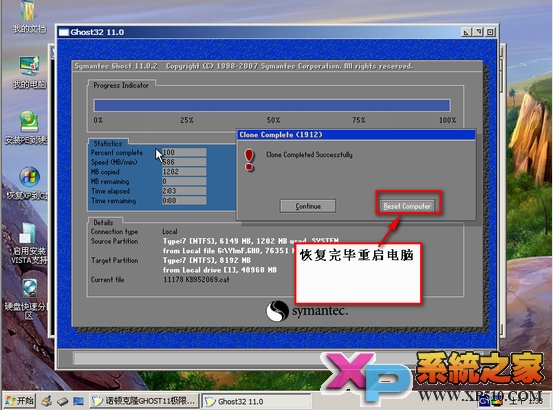Click the colorful display tray icon

pos(497,402)
